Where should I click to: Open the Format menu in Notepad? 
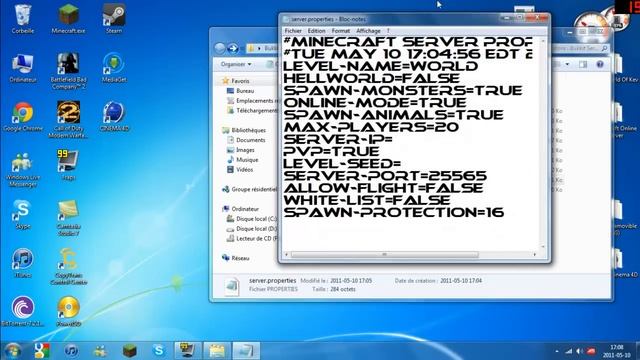click(x=341, y=31)
